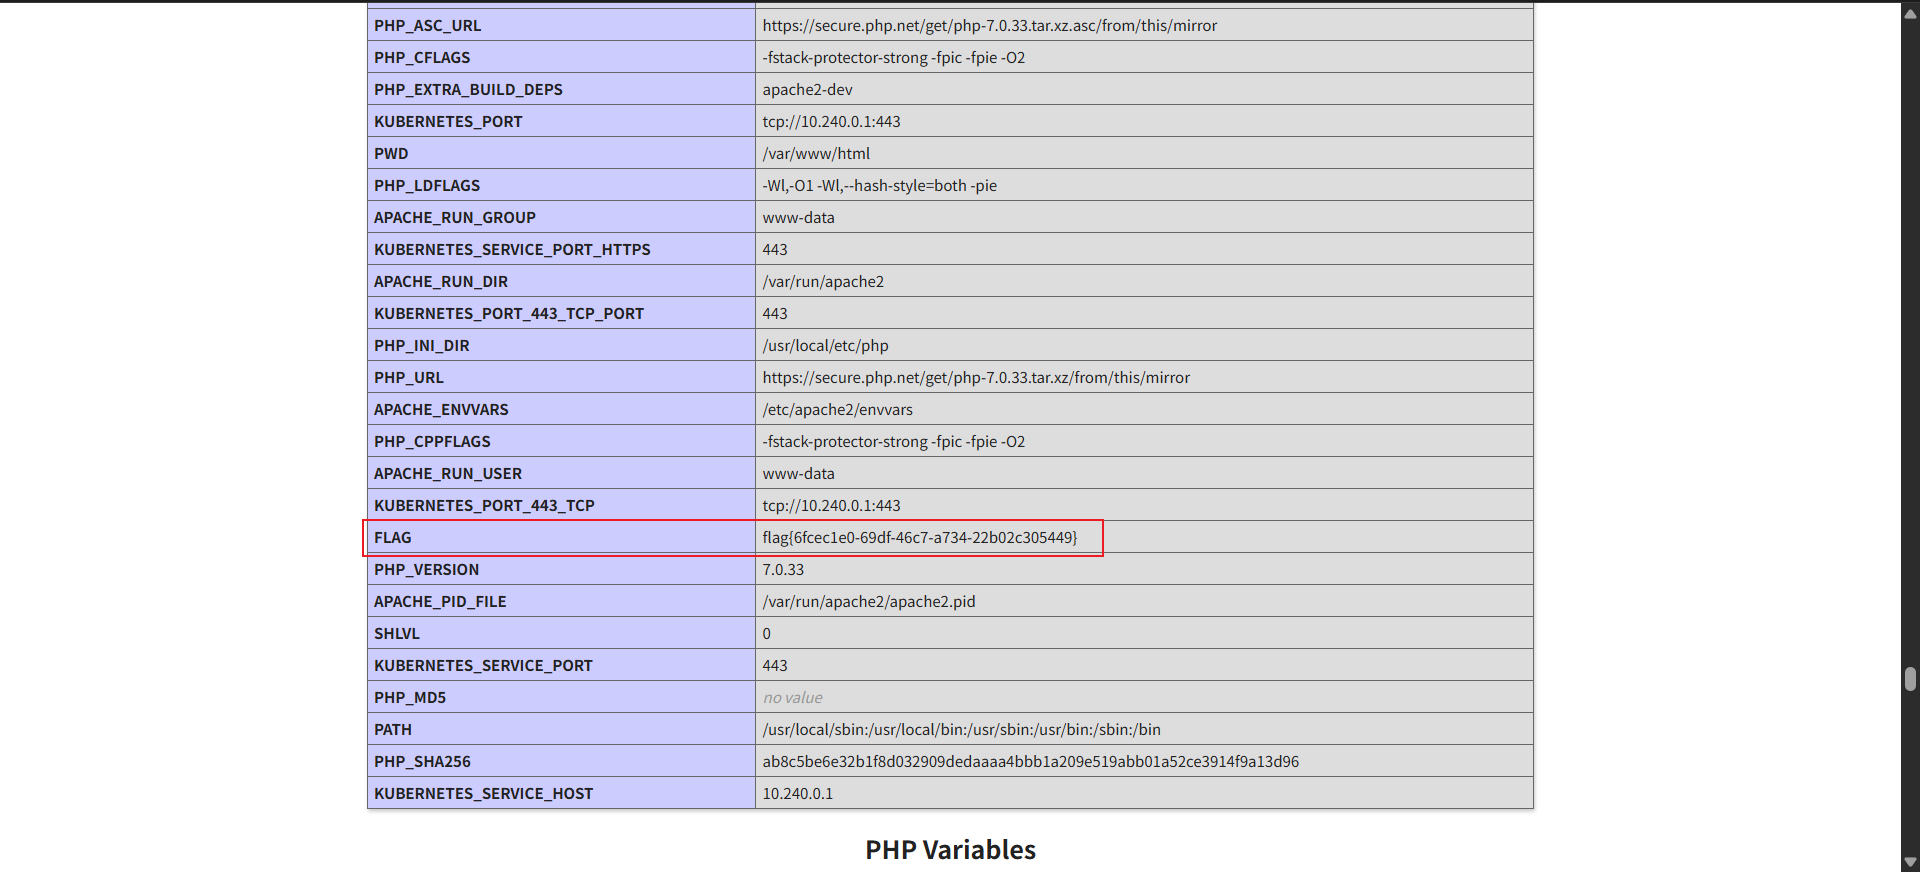Screen dimensions: 1920x872
Task: Click the PHP_CFLAGS value -fstack-protector-strong
Action: click(x=893, y=58)
